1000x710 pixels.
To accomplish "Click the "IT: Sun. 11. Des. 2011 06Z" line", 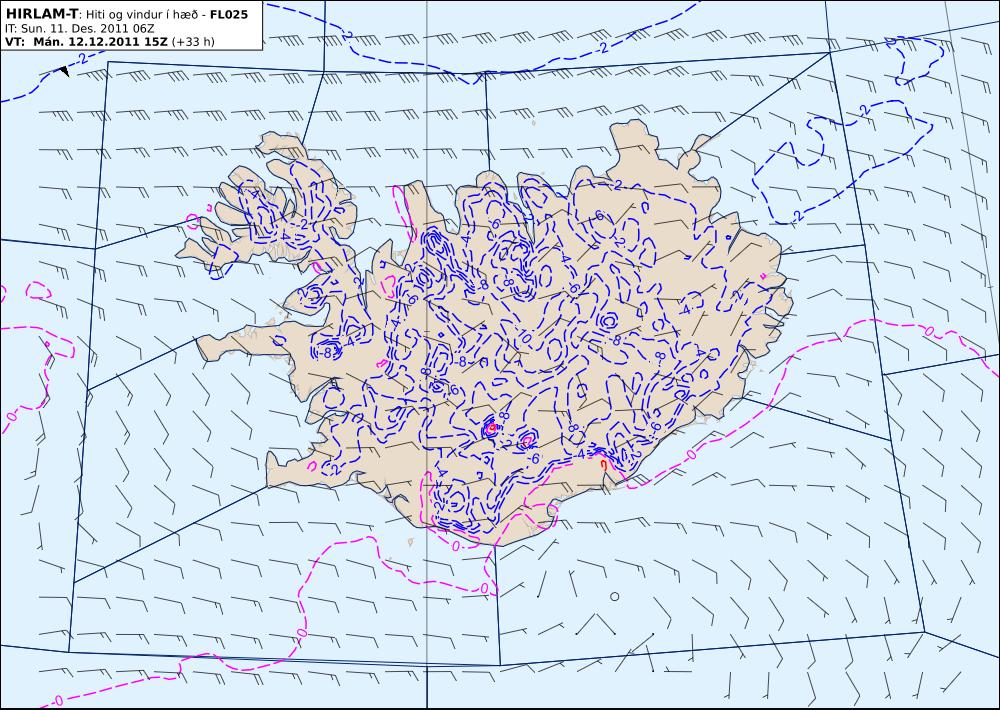I will (79, 29).
